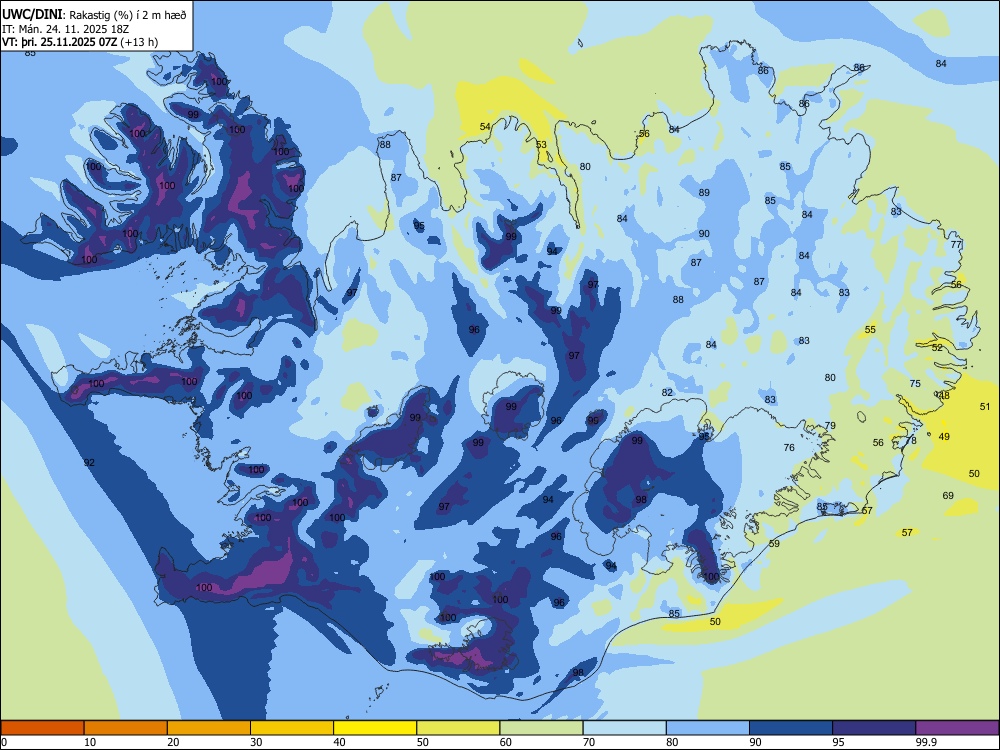The width and height of the screenshot is (1000, 750).
Task: Click the '10' legend tick label
Action: pyautogui.click(x=90, y=742)
